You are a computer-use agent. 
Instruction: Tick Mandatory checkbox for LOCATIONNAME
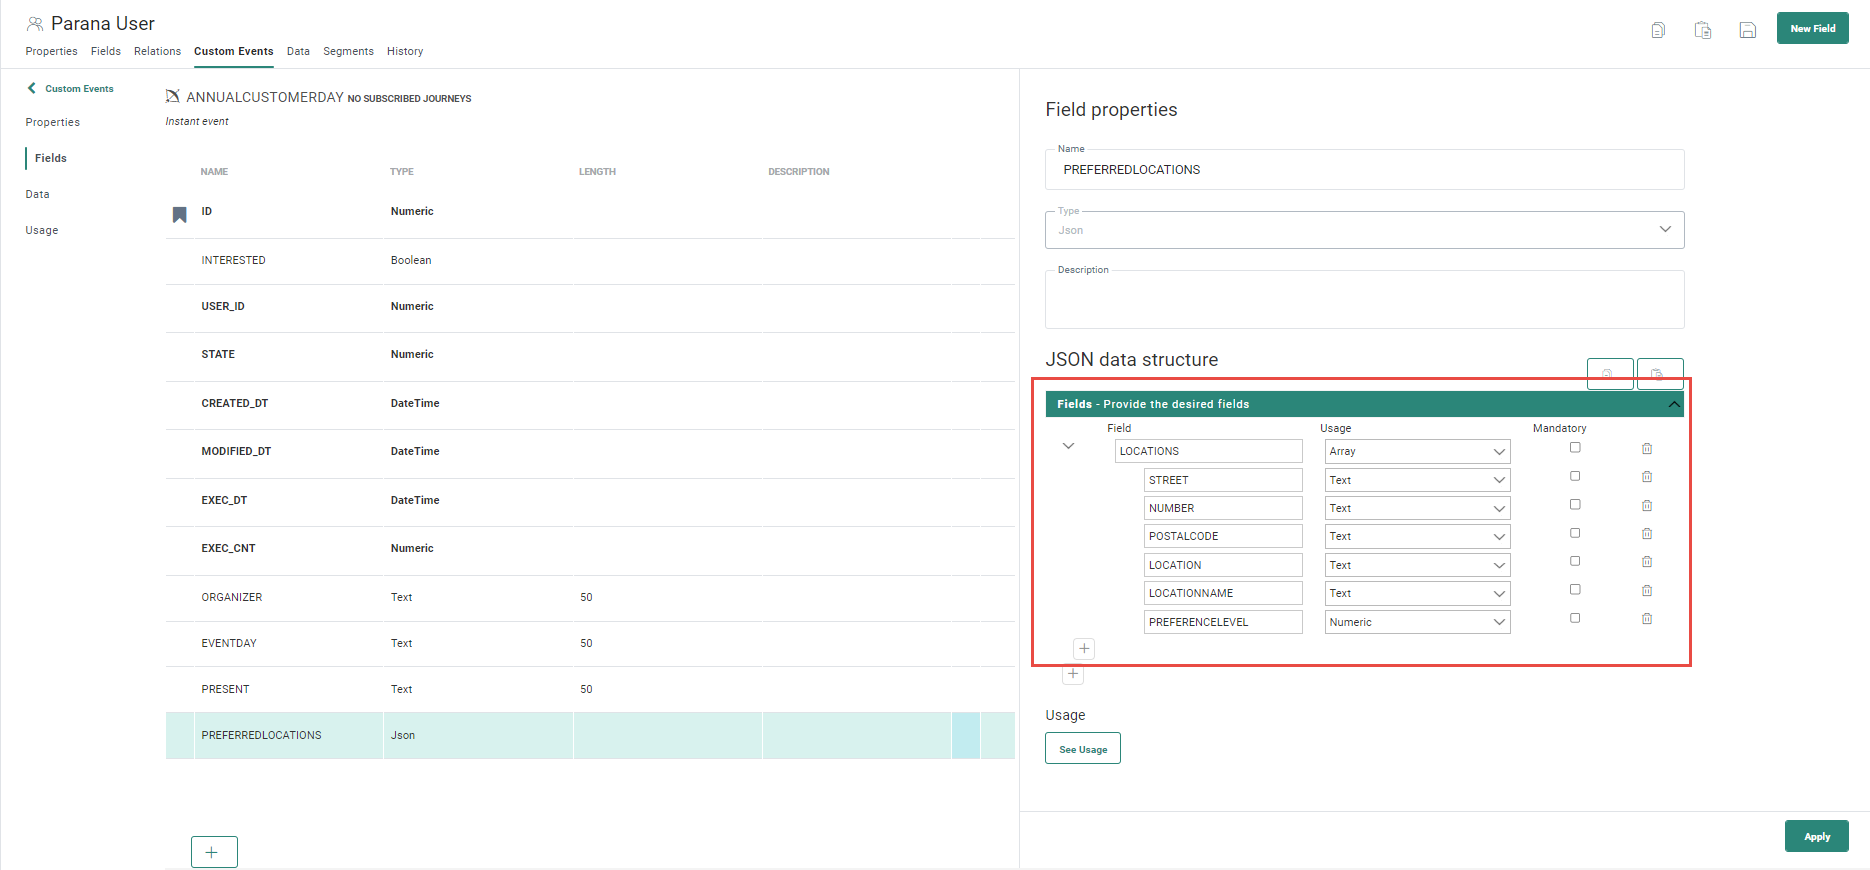pos(1575,590)
